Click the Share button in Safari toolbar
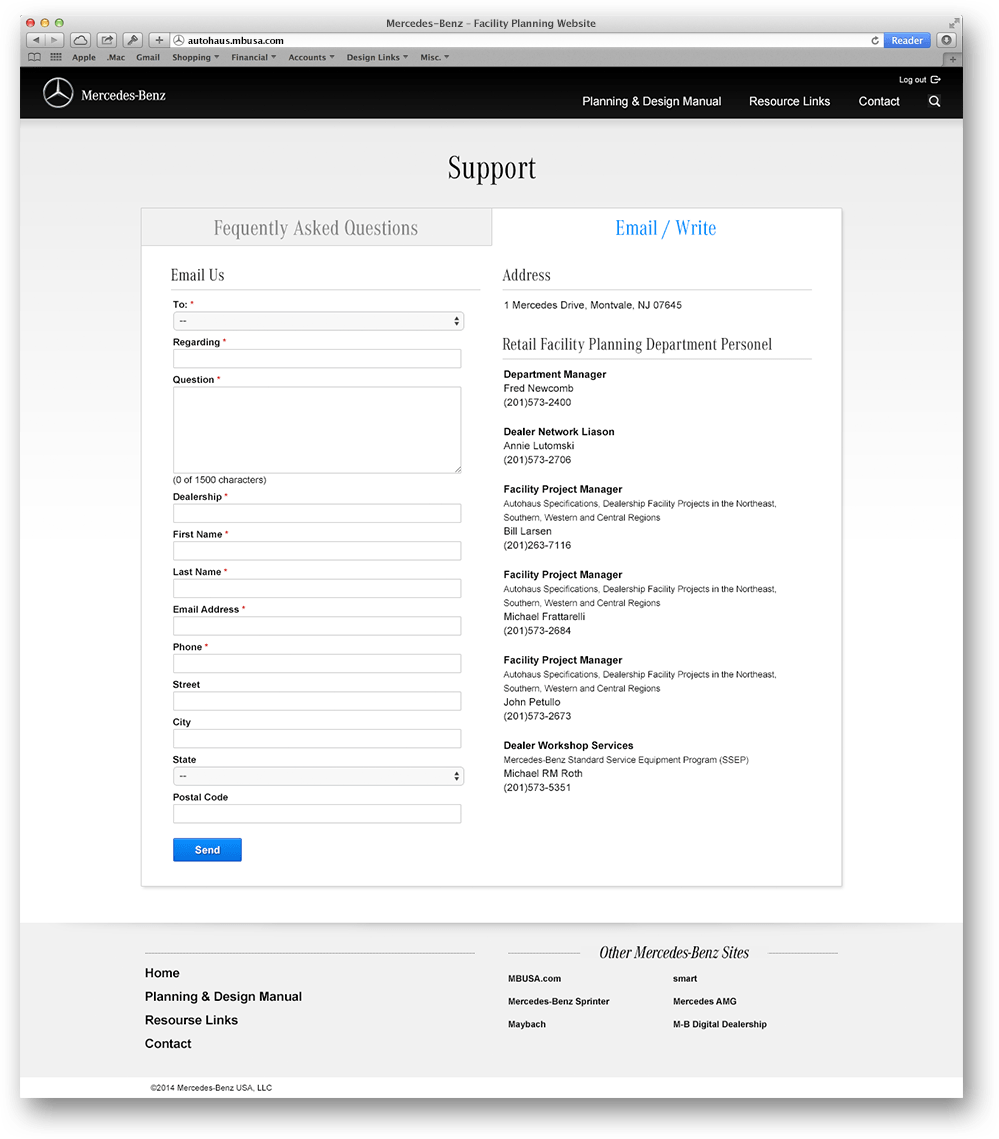 107,40
